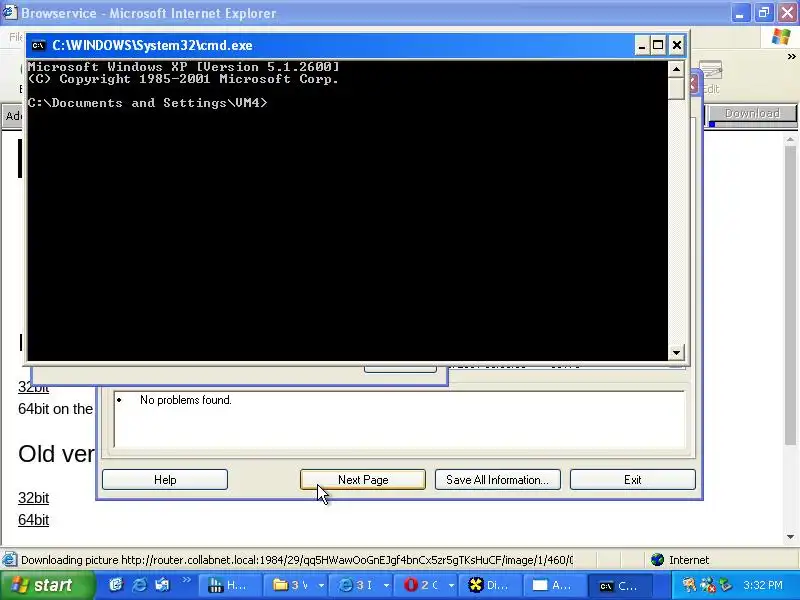
Task: Click the download progress bar under the Download button
Action: point(752,124)
